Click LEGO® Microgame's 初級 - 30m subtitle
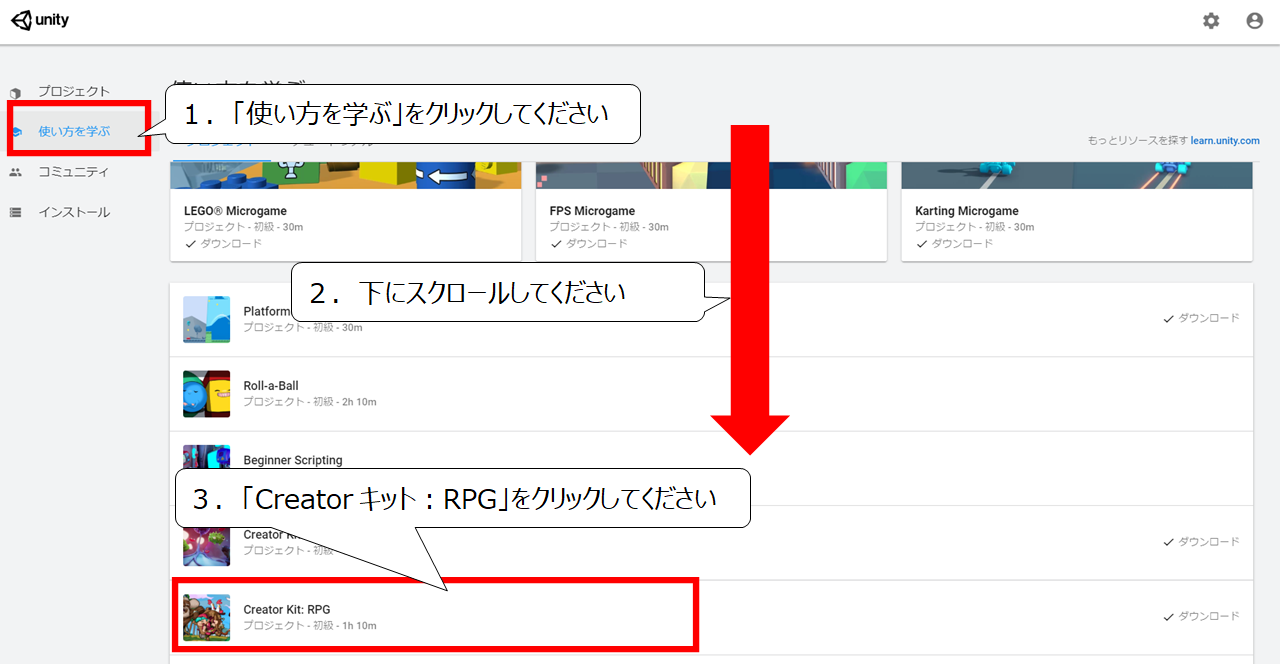This screenshot has width=1280, height=664. click(244, 227)
